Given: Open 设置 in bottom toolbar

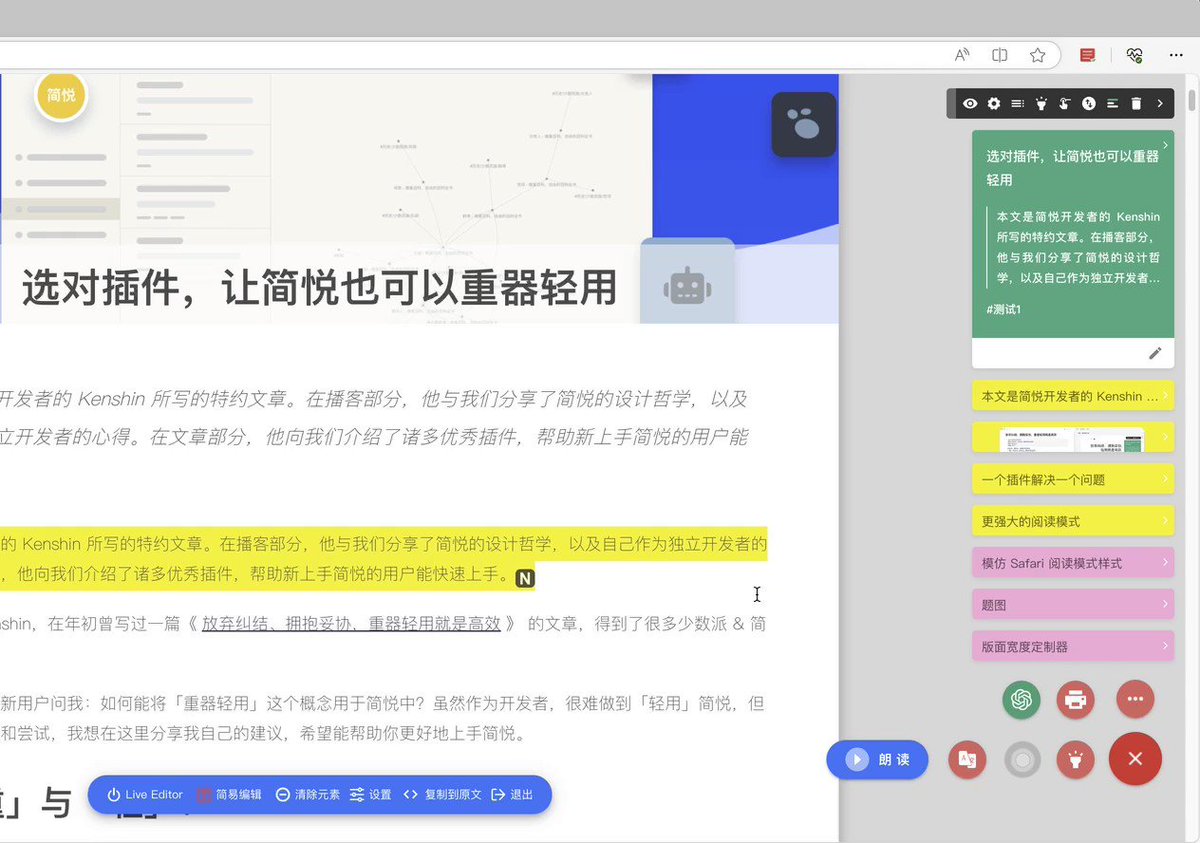Looking at the screenshot, I should (371, 795).
